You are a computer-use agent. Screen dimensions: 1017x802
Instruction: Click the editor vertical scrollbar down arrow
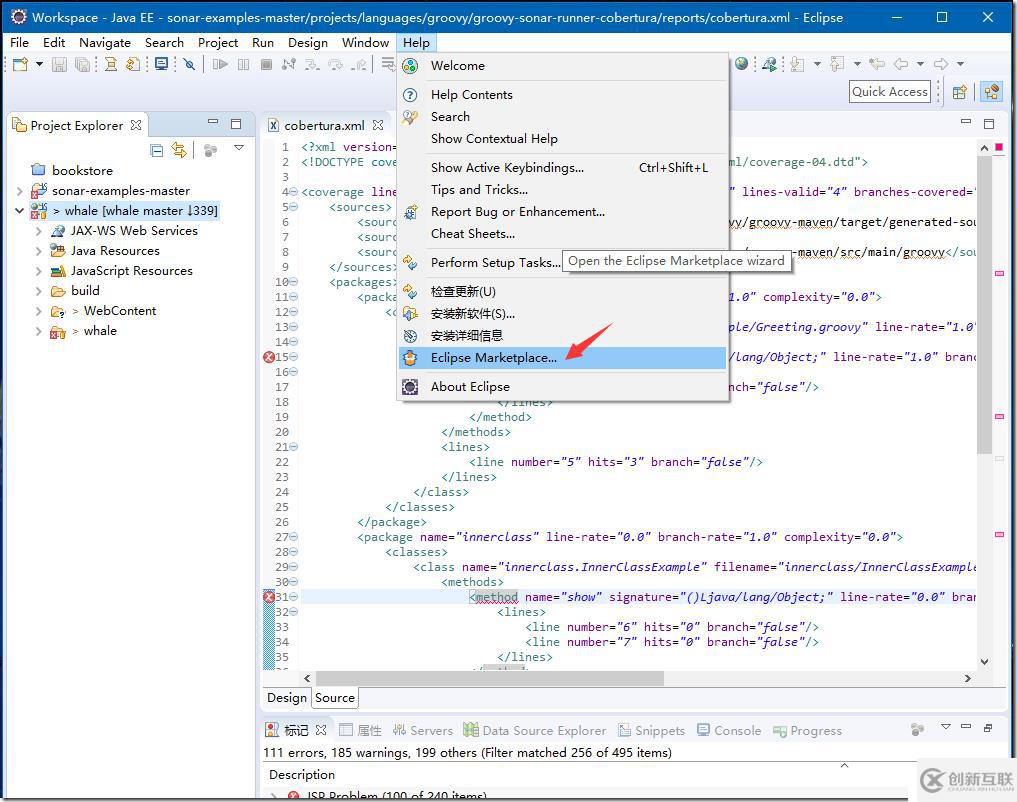985,662
